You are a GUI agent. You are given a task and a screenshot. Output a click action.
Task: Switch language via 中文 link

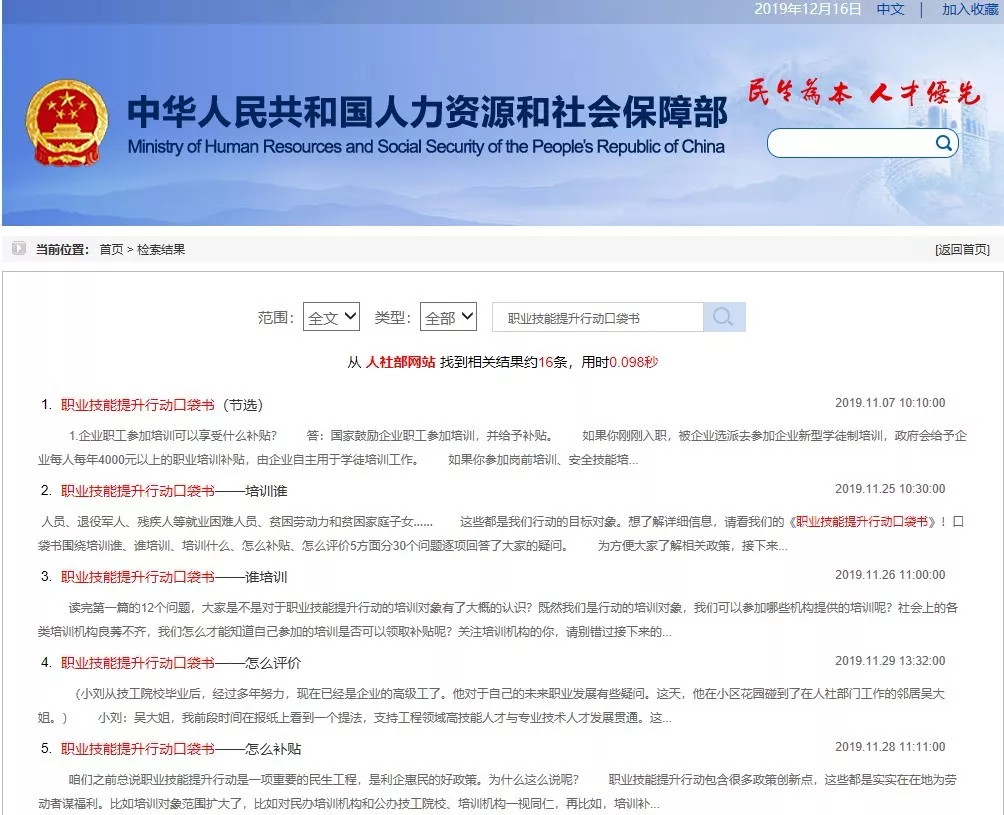[x=890, y=10]
